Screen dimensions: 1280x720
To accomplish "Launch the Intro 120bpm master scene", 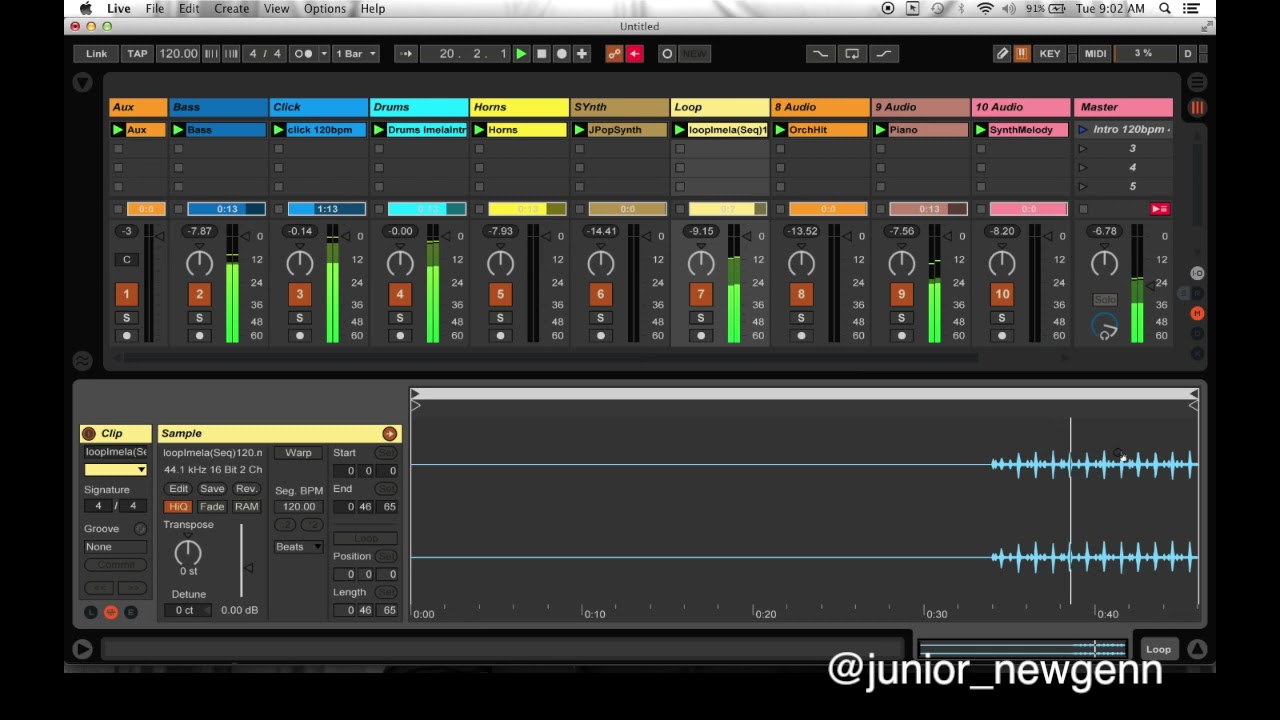I will click(x=1082, y=130).
